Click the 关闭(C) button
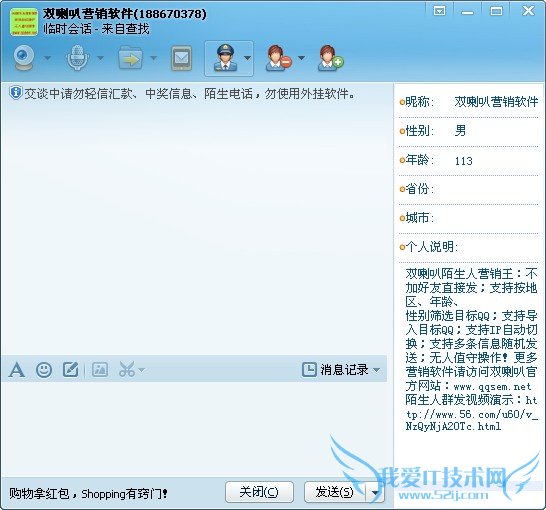The width and height of the screenshot is (546, 510). [259, 492]
